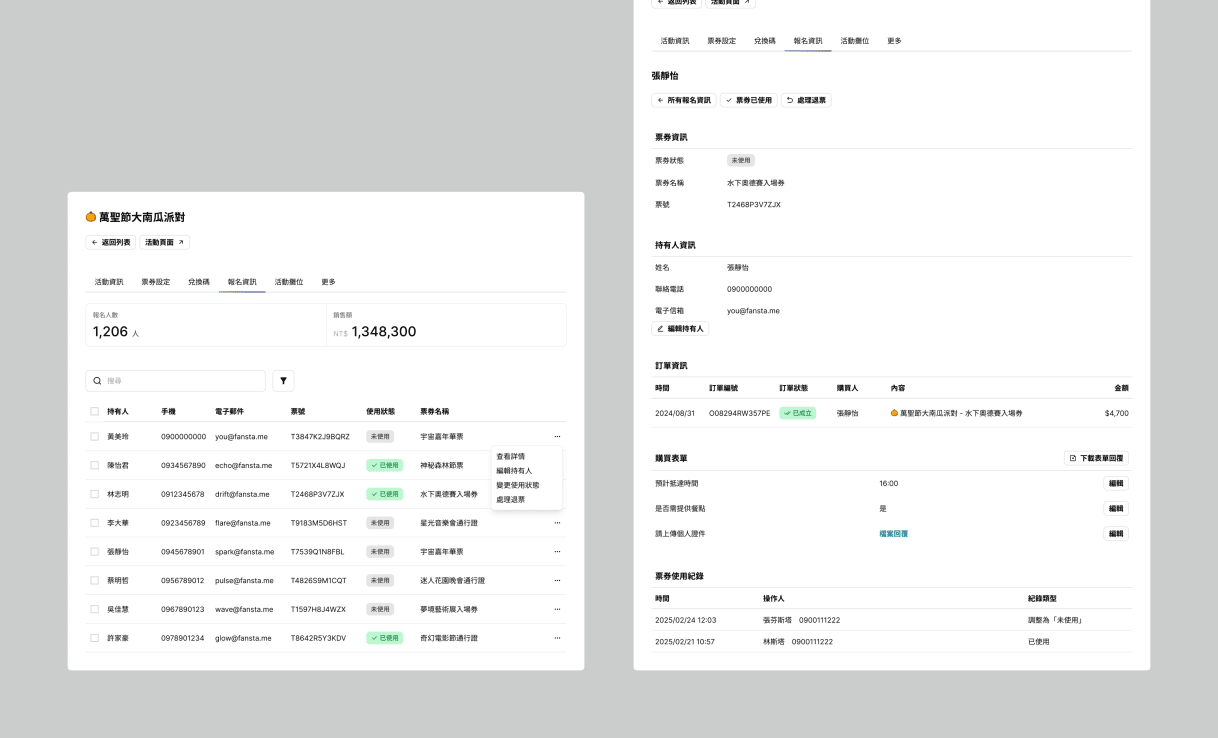Click the 未使用 badge in 黃美玲 row
This screenshot has width=1218, height=738.
click(x=380, y=436)
